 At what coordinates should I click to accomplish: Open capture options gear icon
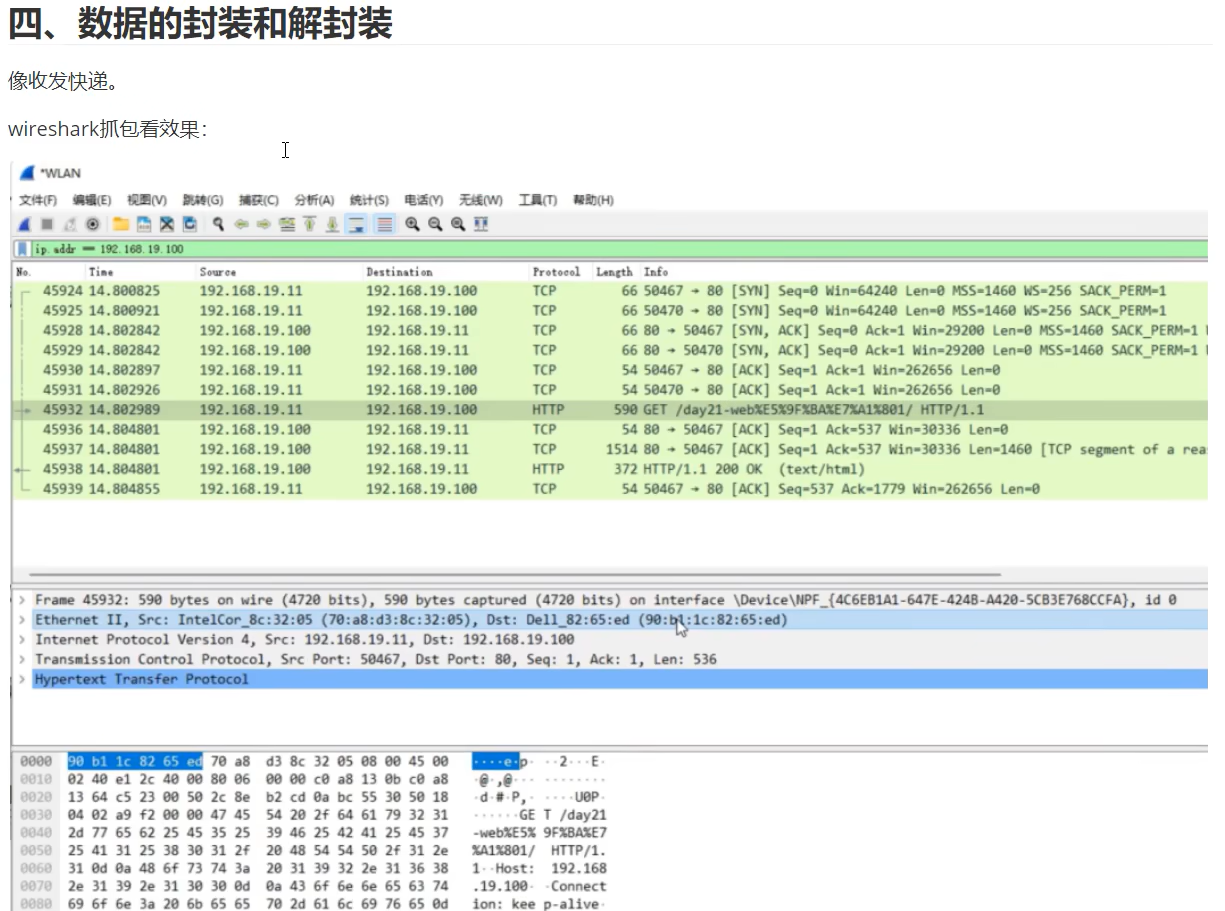93,225
